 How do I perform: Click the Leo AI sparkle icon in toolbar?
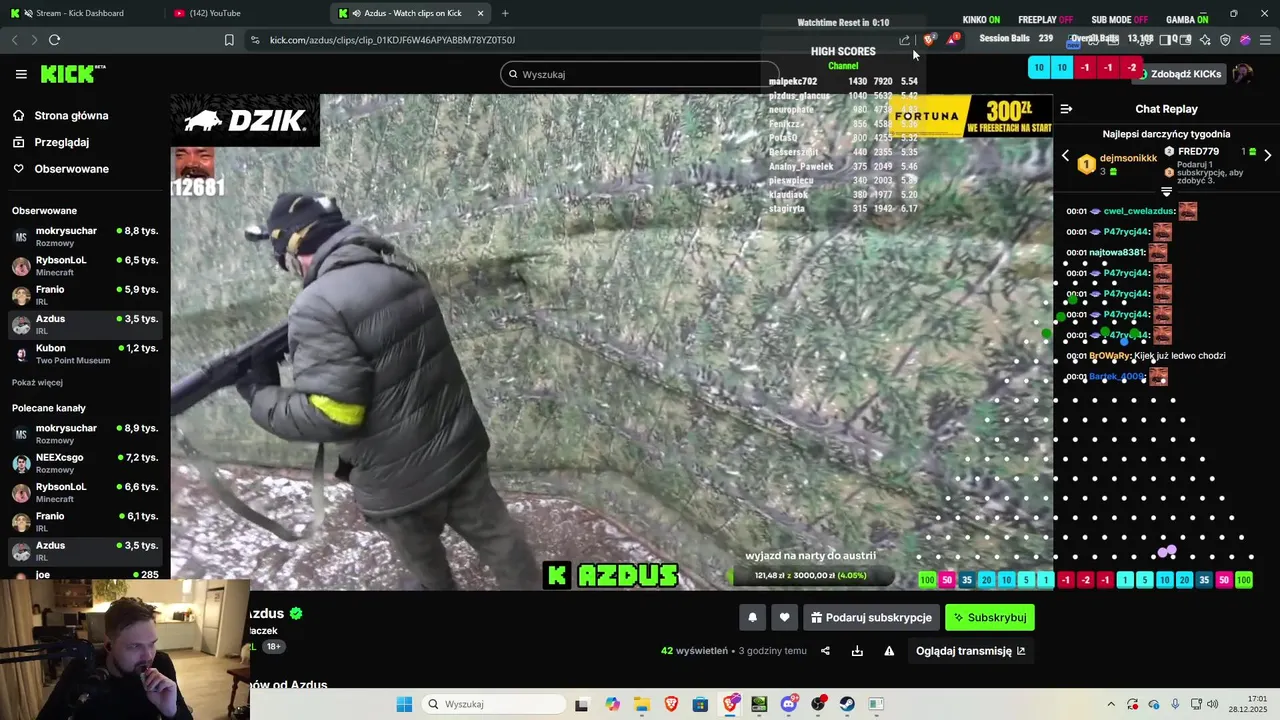(1205, 40)
